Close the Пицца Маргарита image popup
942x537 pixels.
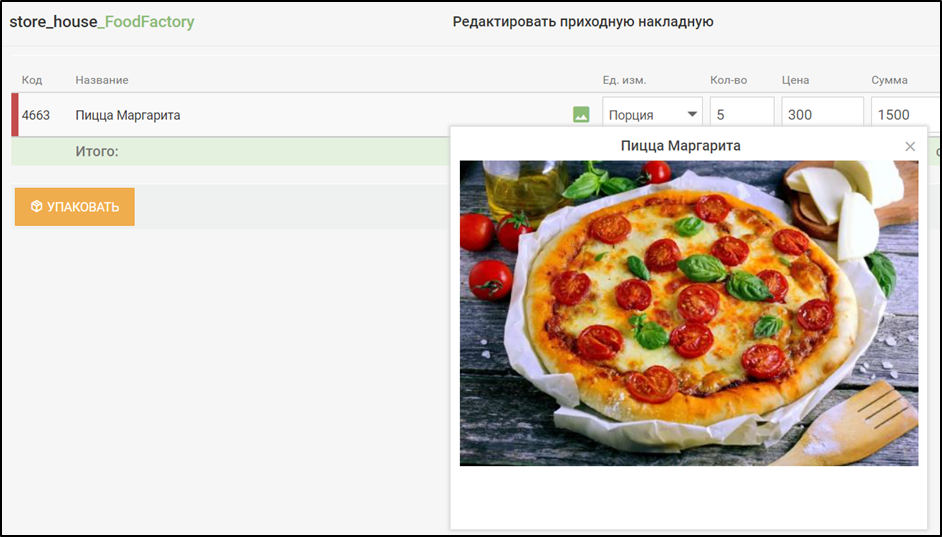tap(910, 147)
